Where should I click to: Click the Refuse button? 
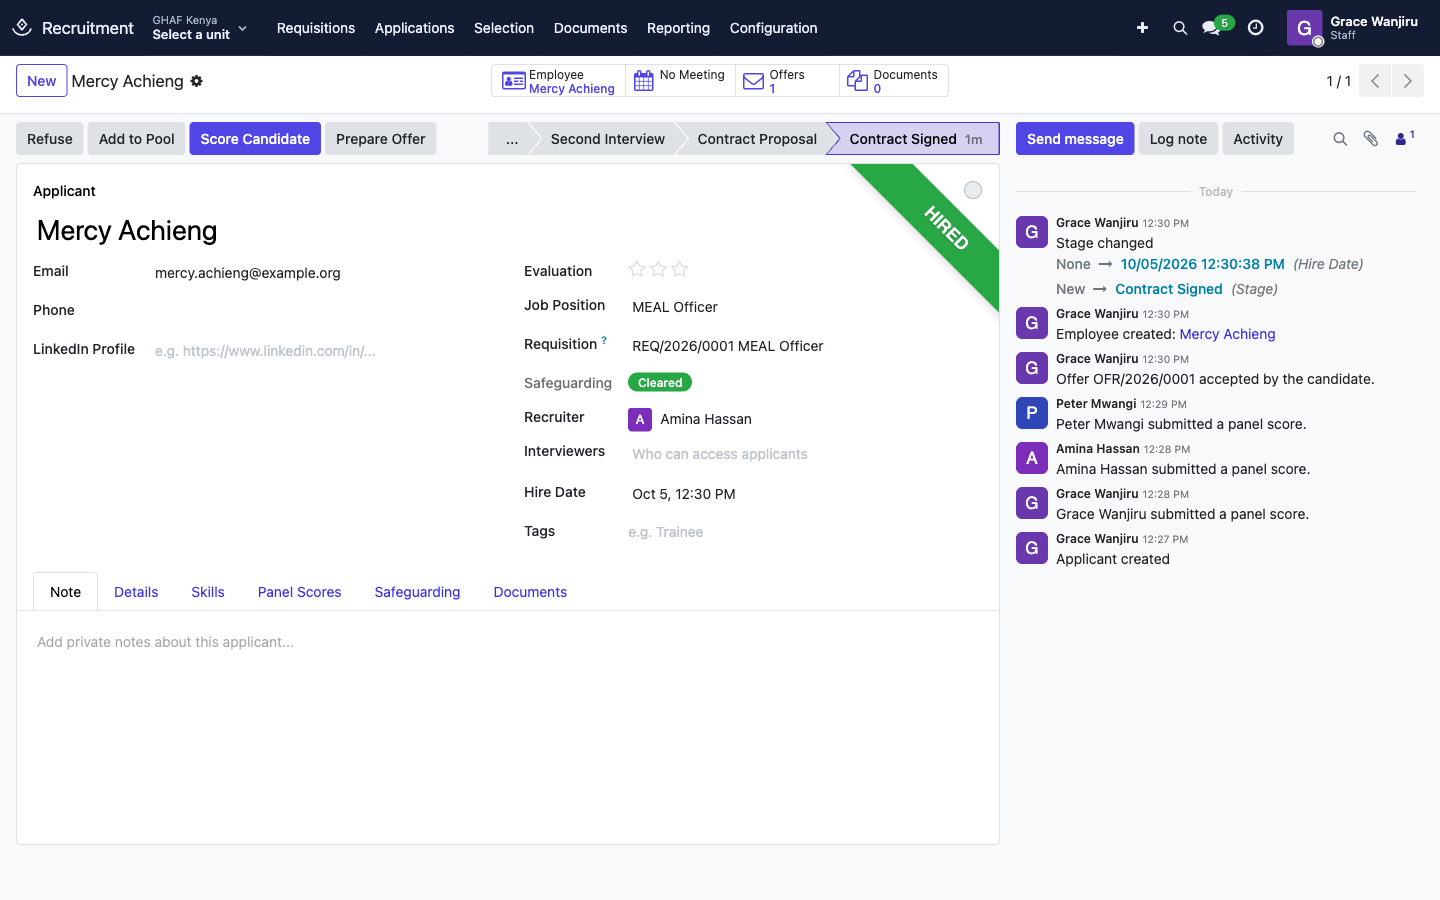pos(50,139)
